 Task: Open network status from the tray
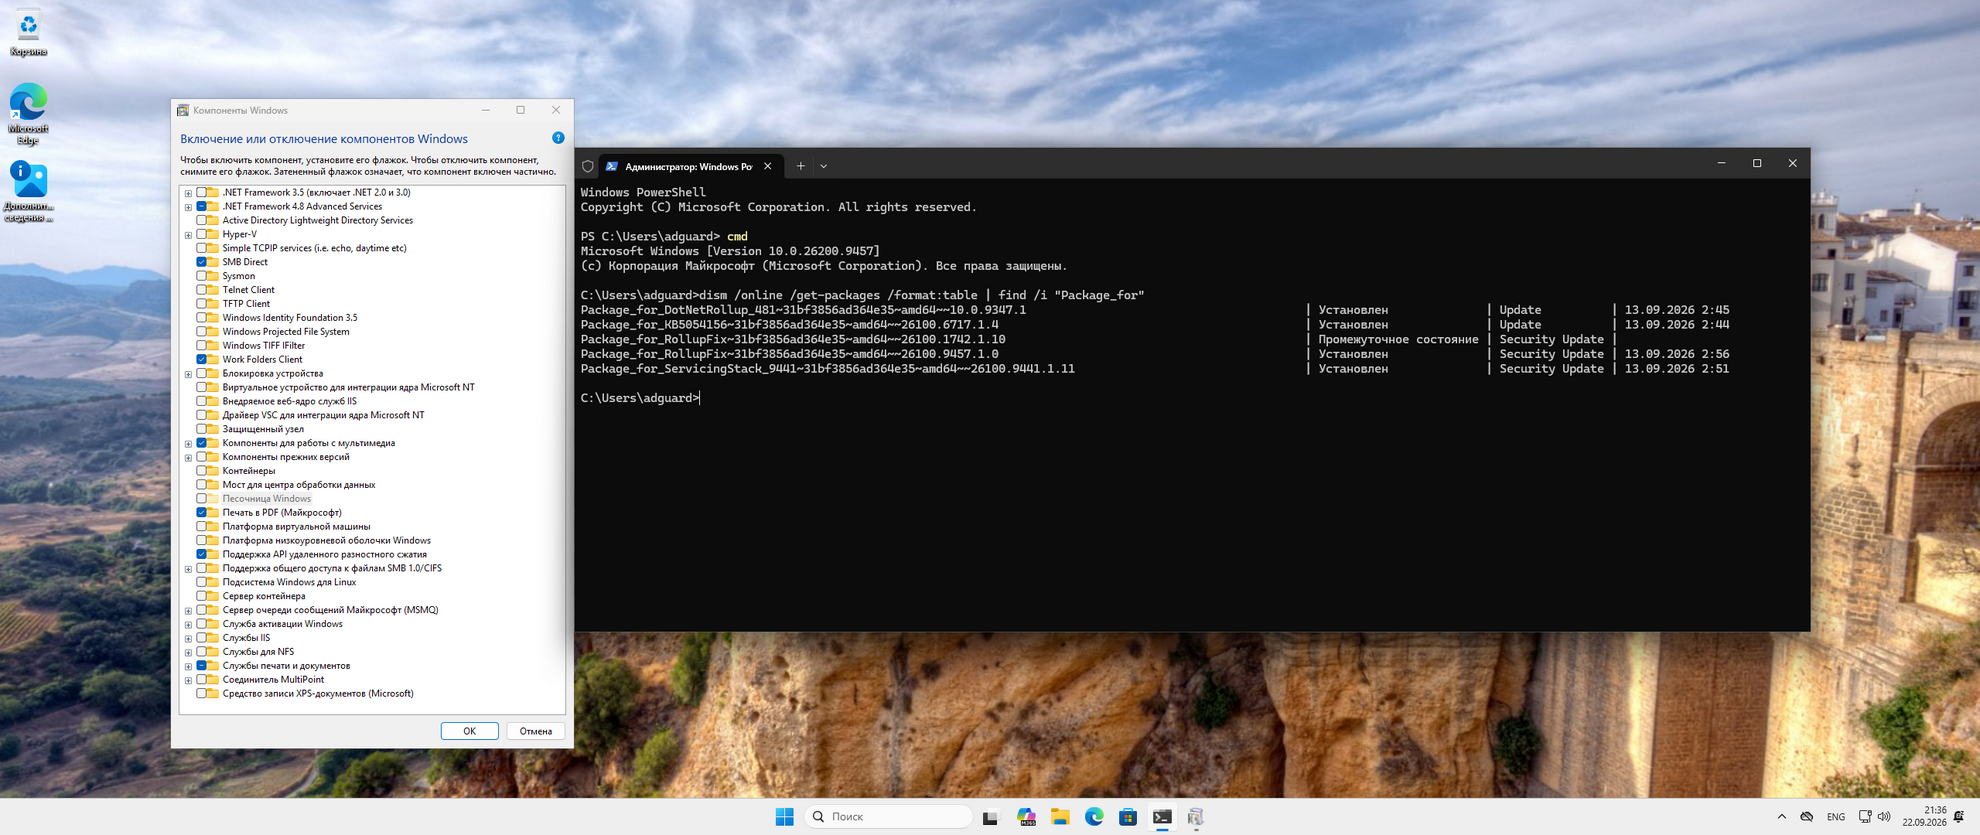(x=1865, y=817)
